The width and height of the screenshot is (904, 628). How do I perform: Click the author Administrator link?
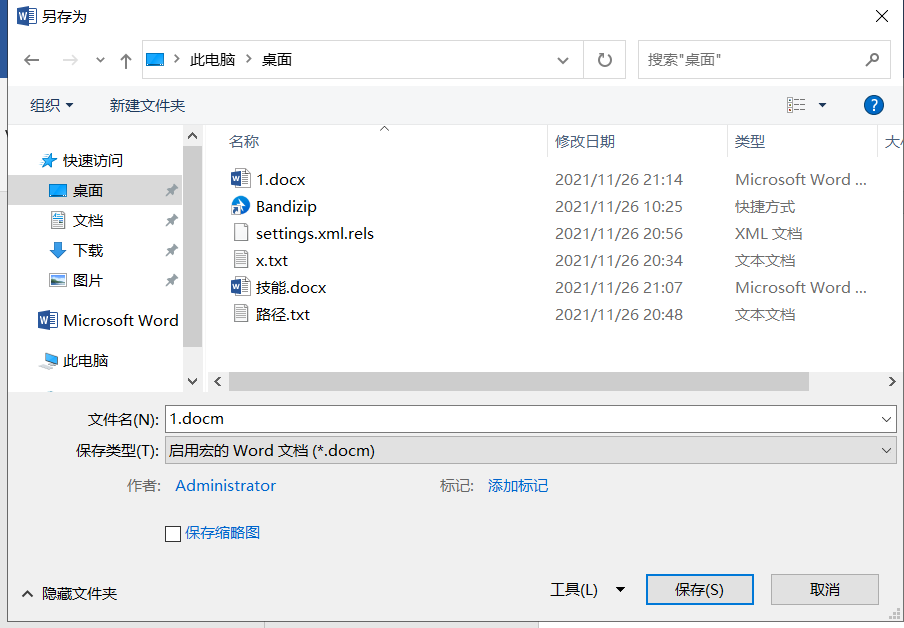tap(225, 486)
